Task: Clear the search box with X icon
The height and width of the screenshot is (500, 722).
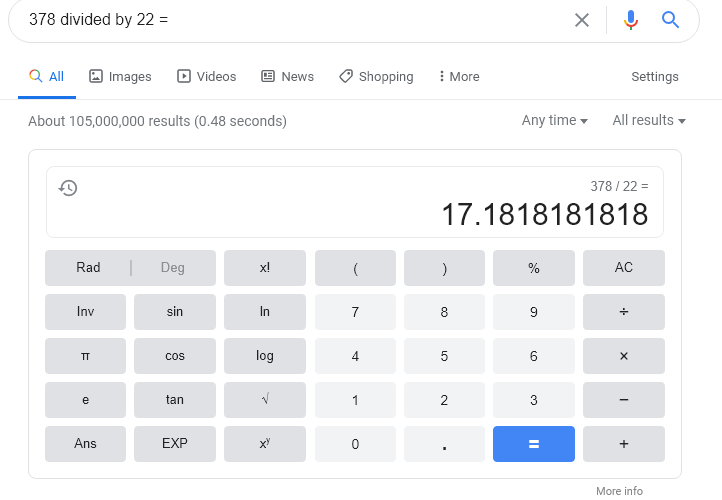Action: click(582, 20)
